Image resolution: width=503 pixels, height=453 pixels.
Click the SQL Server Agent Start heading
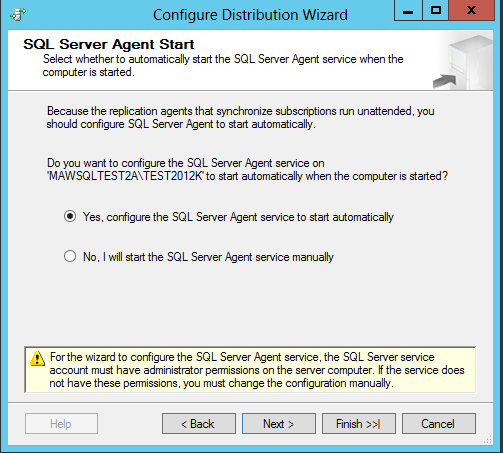tap(109, 44)
